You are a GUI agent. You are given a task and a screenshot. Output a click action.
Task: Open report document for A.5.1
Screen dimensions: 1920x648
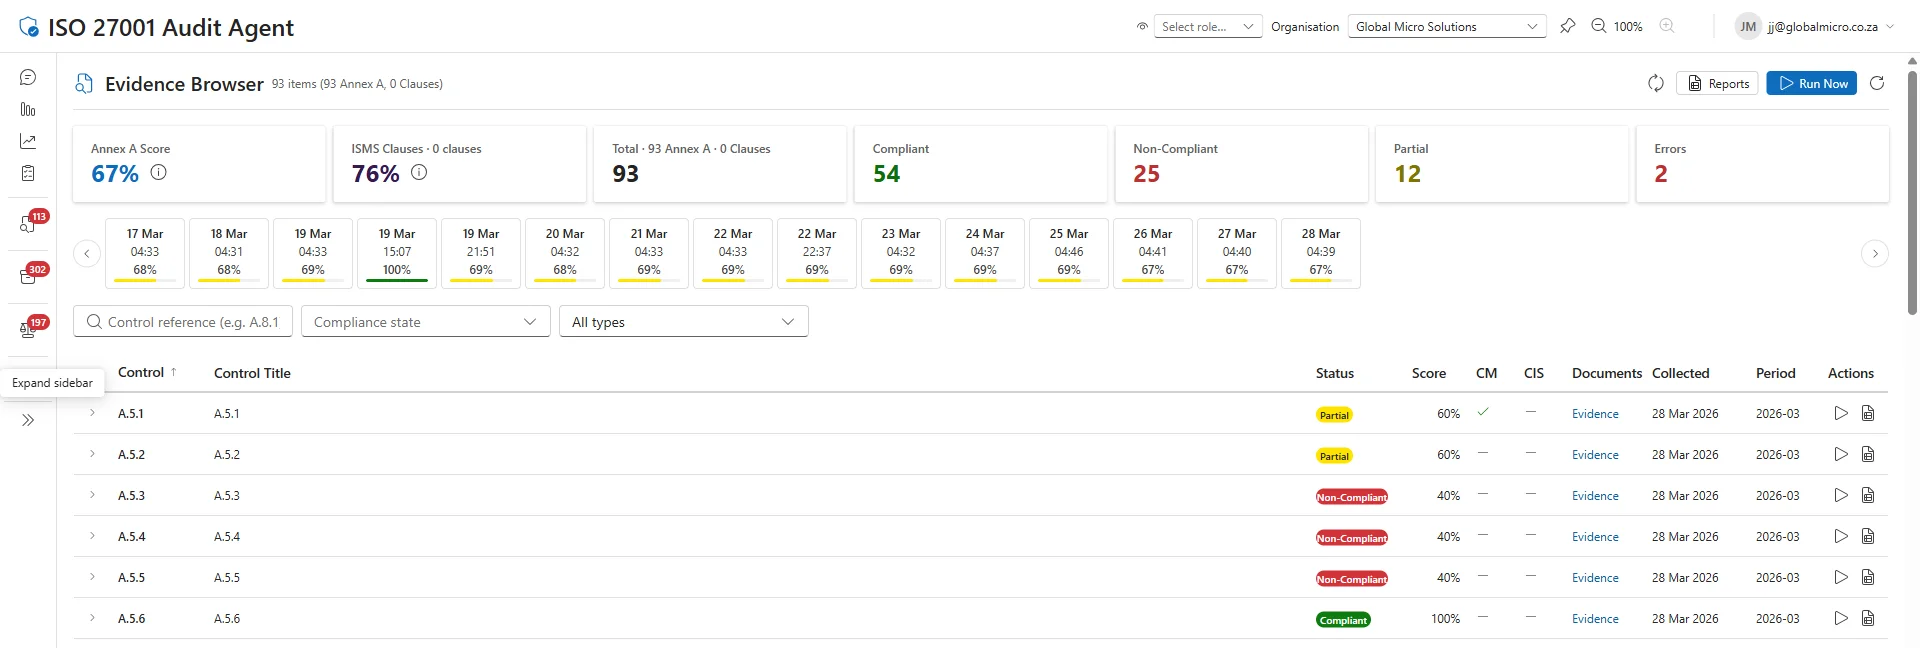(1868, 413)
